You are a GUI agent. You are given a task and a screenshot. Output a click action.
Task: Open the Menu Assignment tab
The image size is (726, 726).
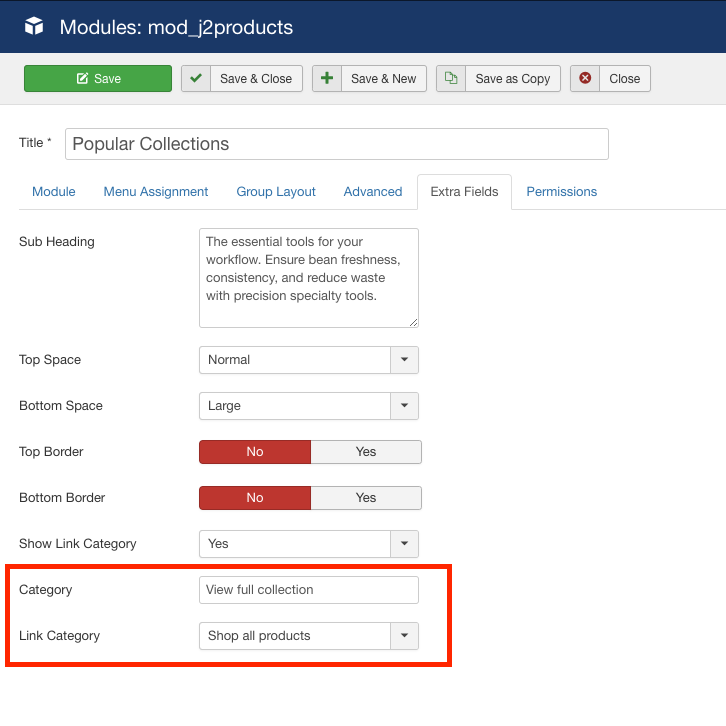coord(156,192)
